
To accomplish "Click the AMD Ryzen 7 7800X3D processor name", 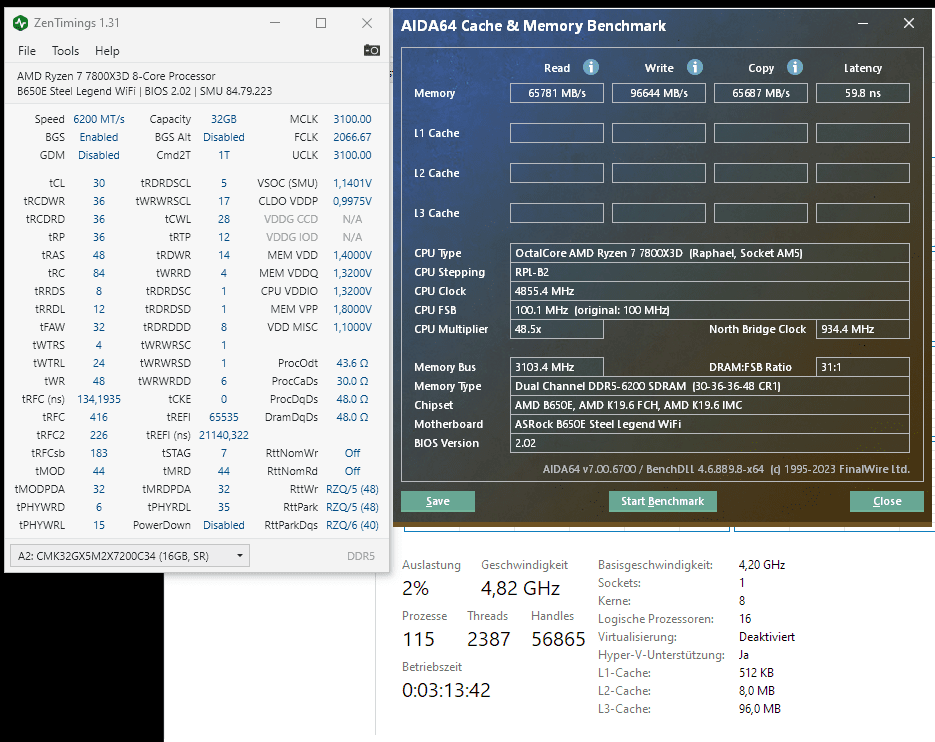I will click(116, 76).
